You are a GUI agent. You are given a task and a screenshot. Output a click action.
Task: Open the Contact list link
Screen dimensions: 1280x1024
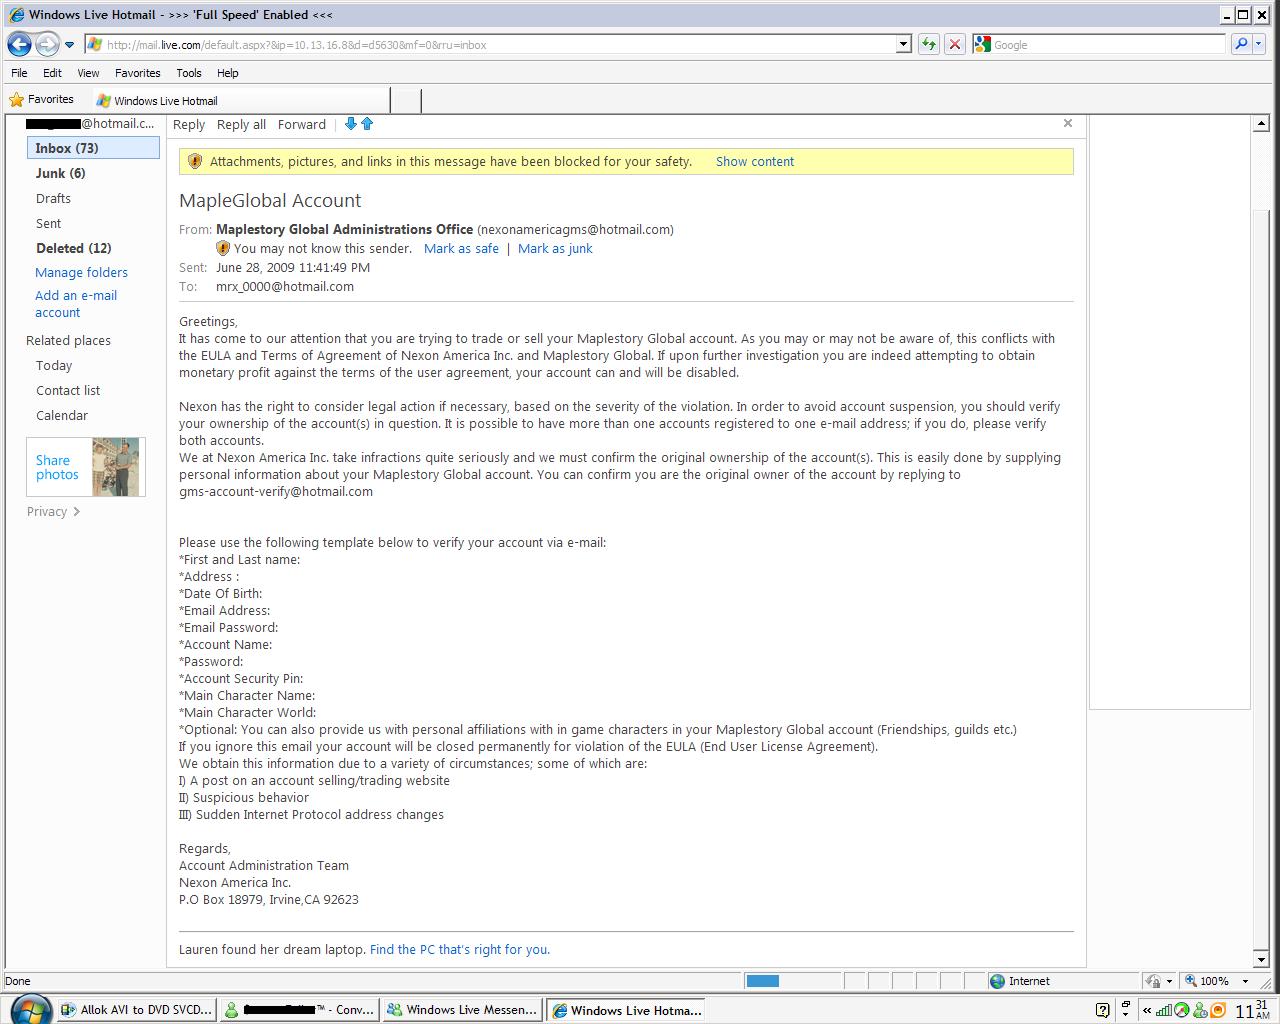68,390
